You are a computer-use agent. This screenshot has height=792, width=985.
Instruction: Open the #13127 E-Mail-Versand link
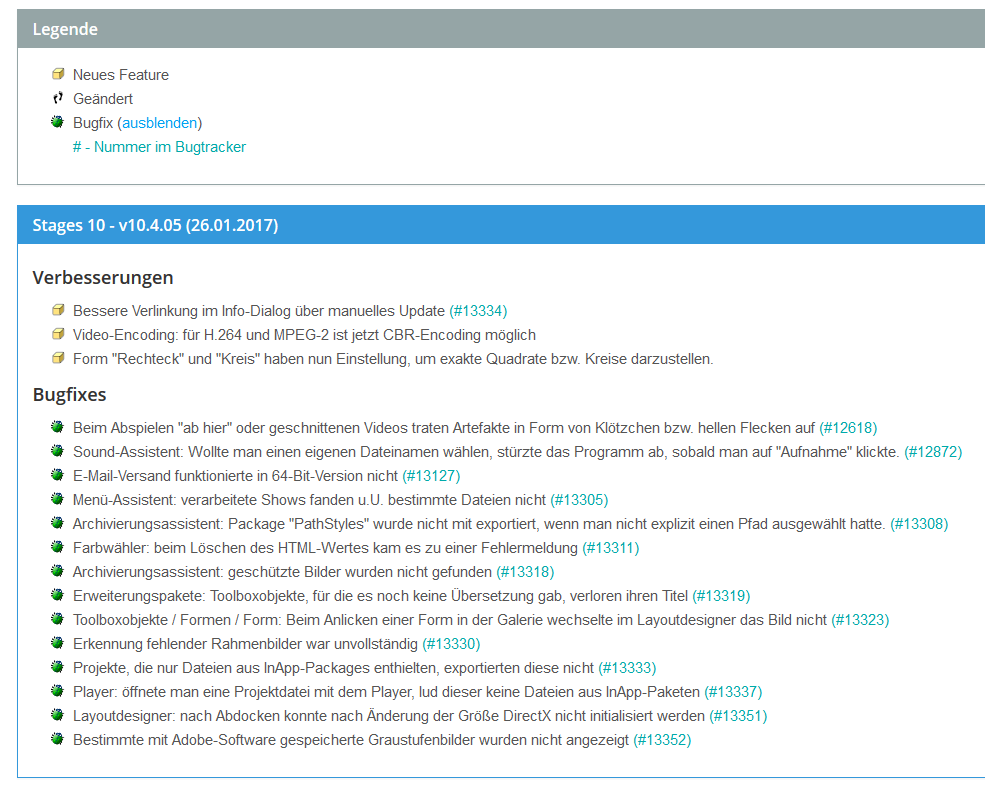[431, 476]
